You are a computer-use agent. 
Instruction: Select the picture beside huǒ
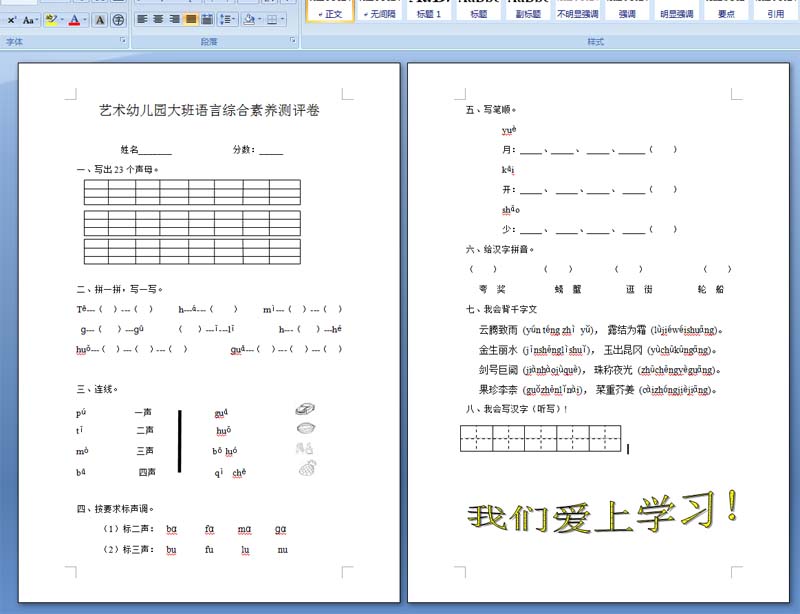306,428
